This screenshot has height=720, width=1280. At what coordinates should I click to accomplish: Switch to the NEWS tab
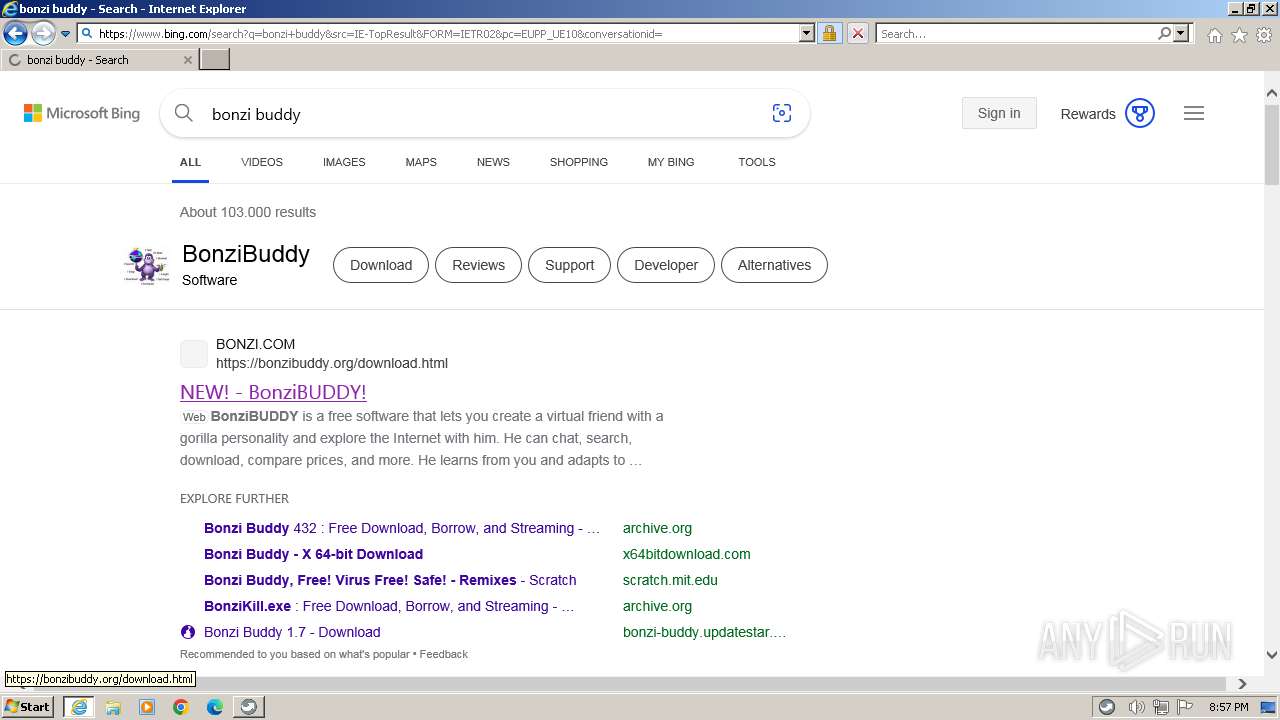(493, 162)
